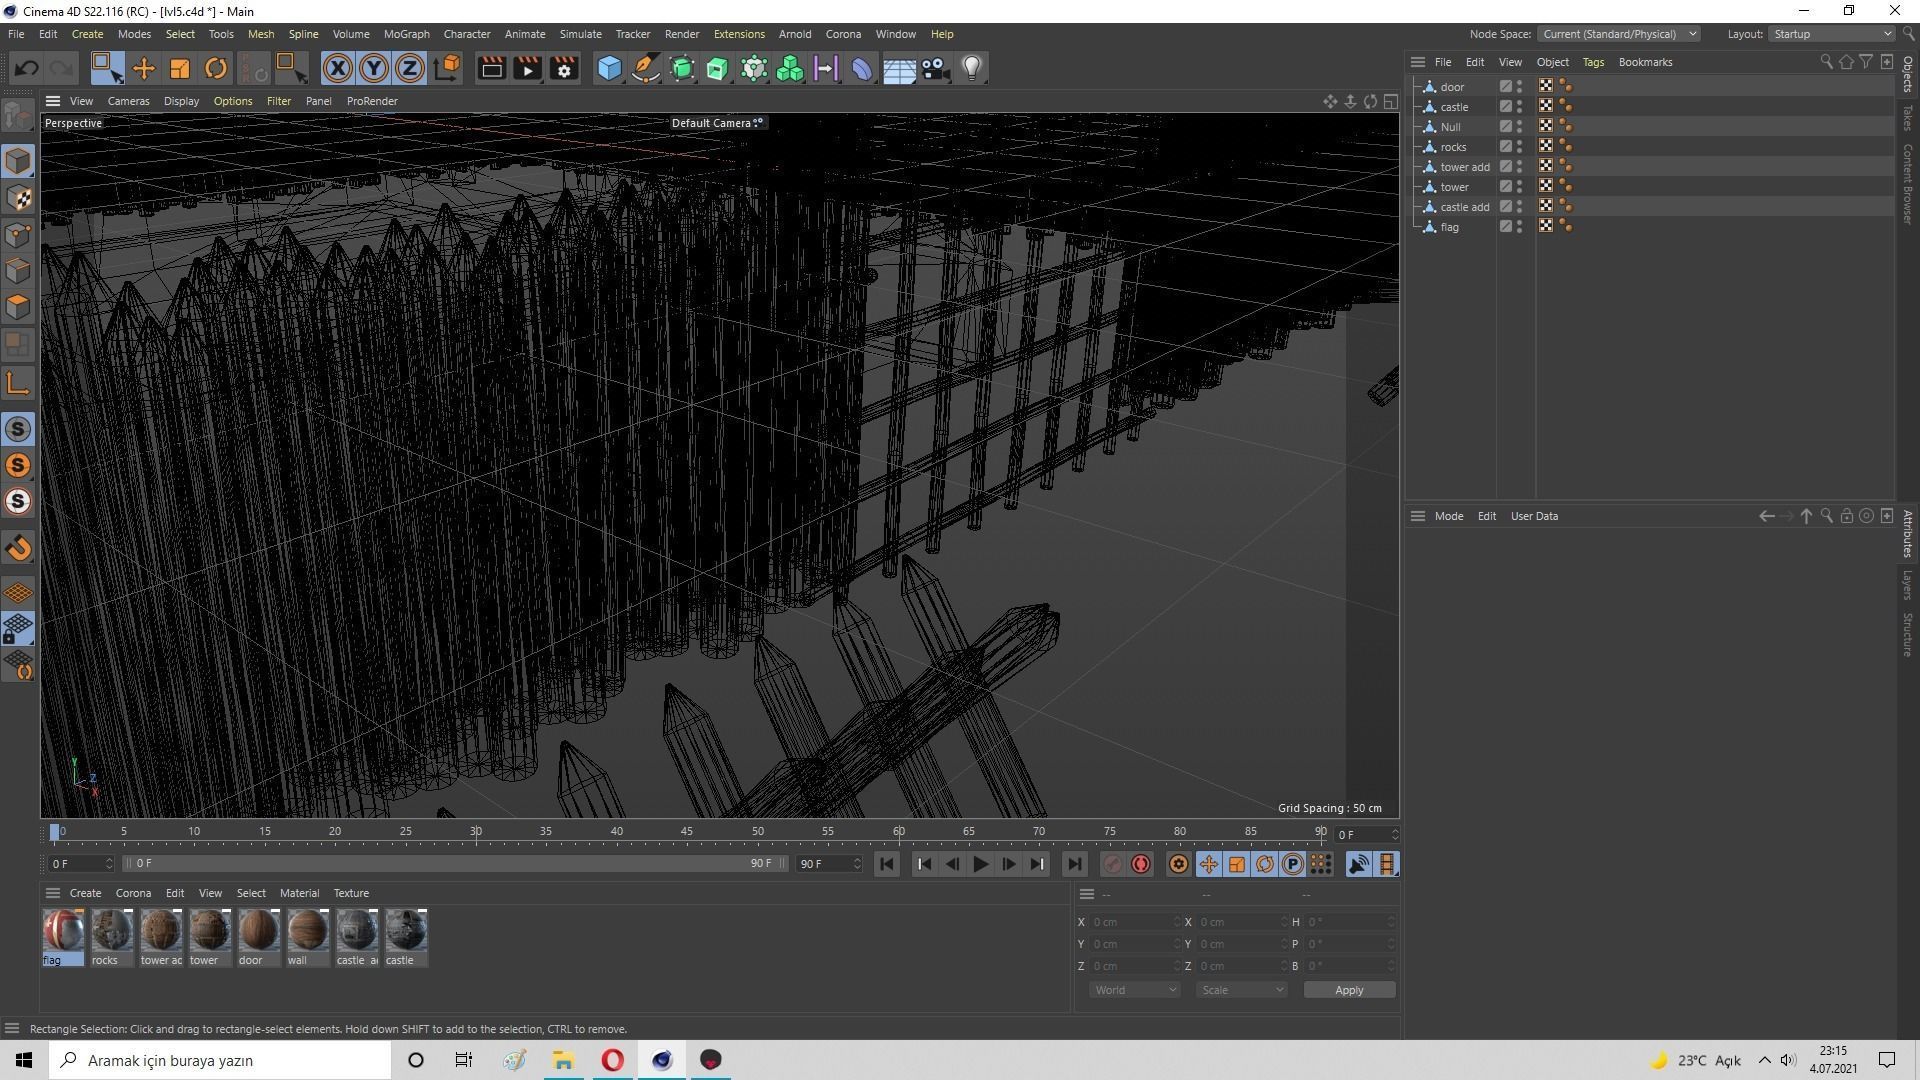Image resolution: width=1920 pixels, height=1080 pixels.
Task: Open the Deformer bend icon
Action: pos(862,68)
